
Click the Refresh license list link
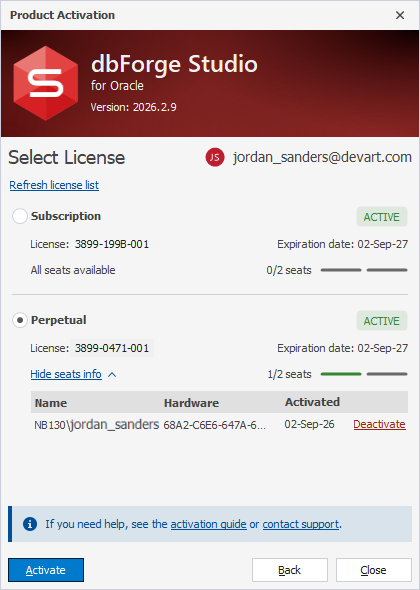tap(54, 185)
